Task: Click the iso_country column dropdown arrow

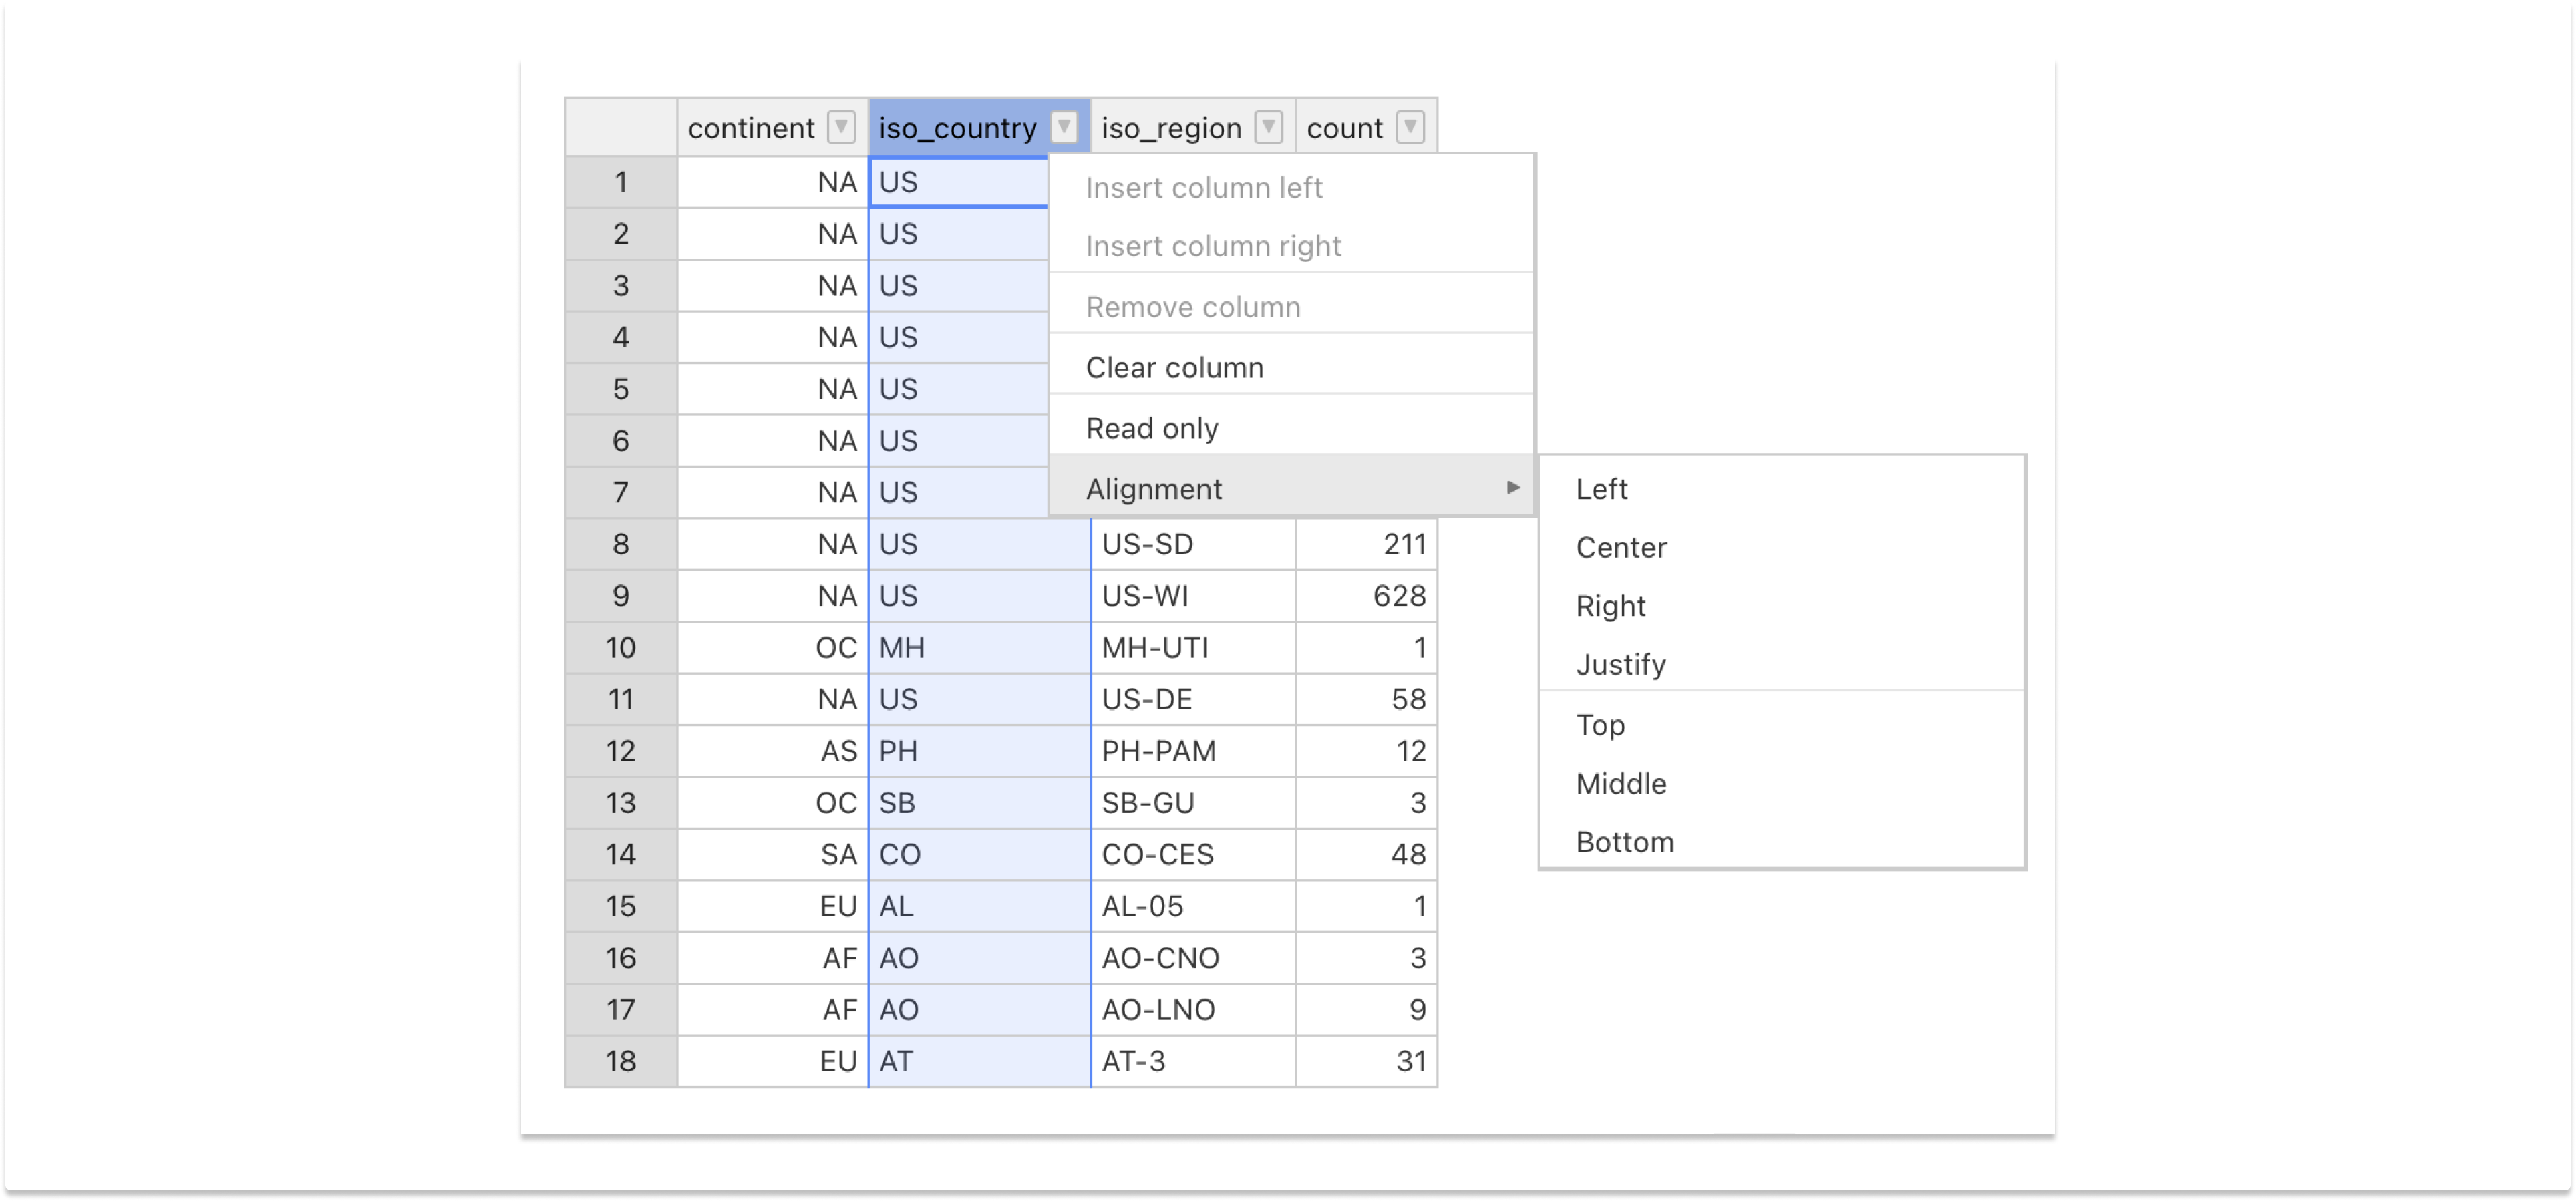Action: [1064, 127]
